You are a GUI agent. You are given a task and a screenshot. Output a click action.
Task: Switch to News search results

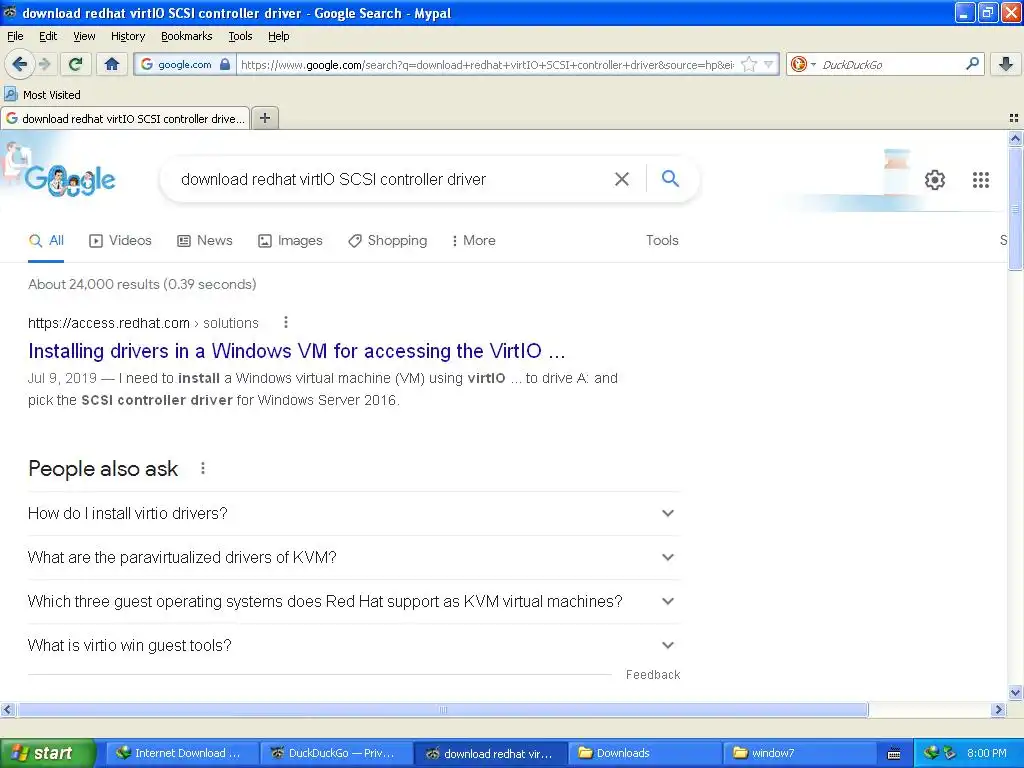click(x=204, y=240)
